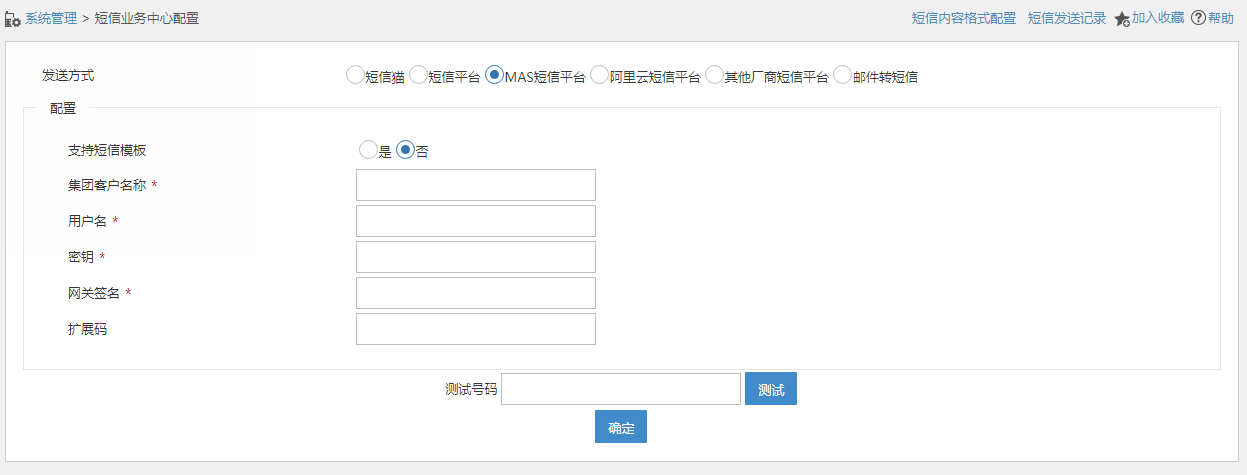Open the 短信发送记录 link
Viewport: 1247px width, 475px height.
[x=1067, y=18]
